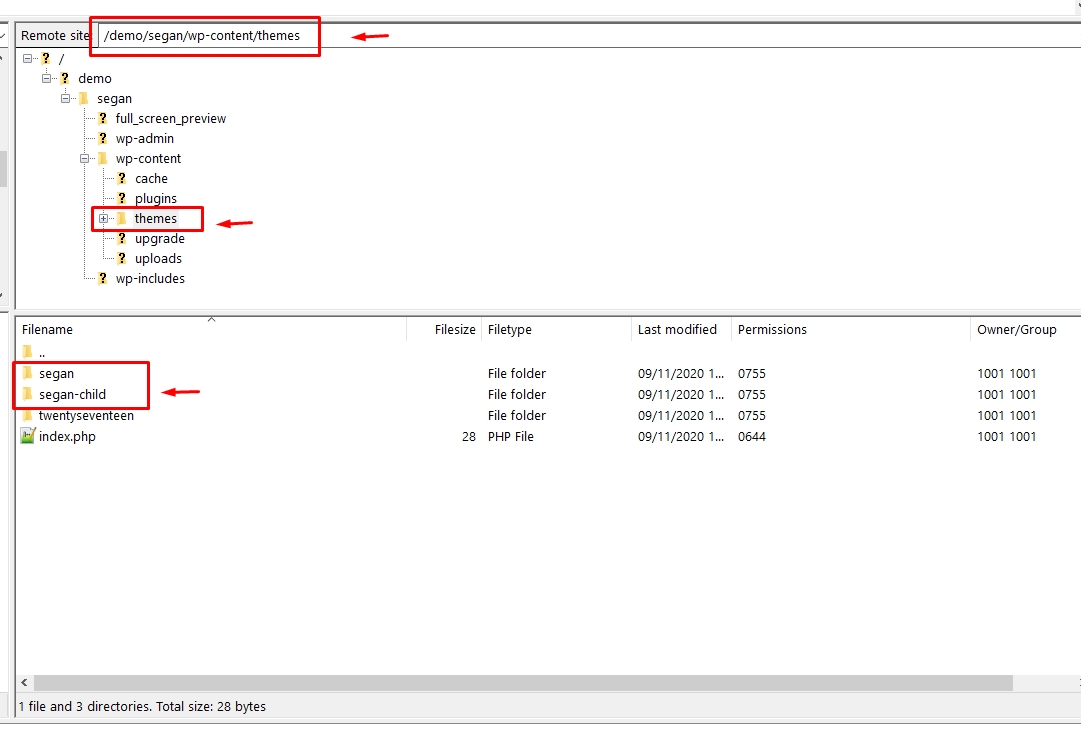The width and height of the screenshot is (1081, 748).
Task: Open the segan-child folder
Action: (70, 394)
